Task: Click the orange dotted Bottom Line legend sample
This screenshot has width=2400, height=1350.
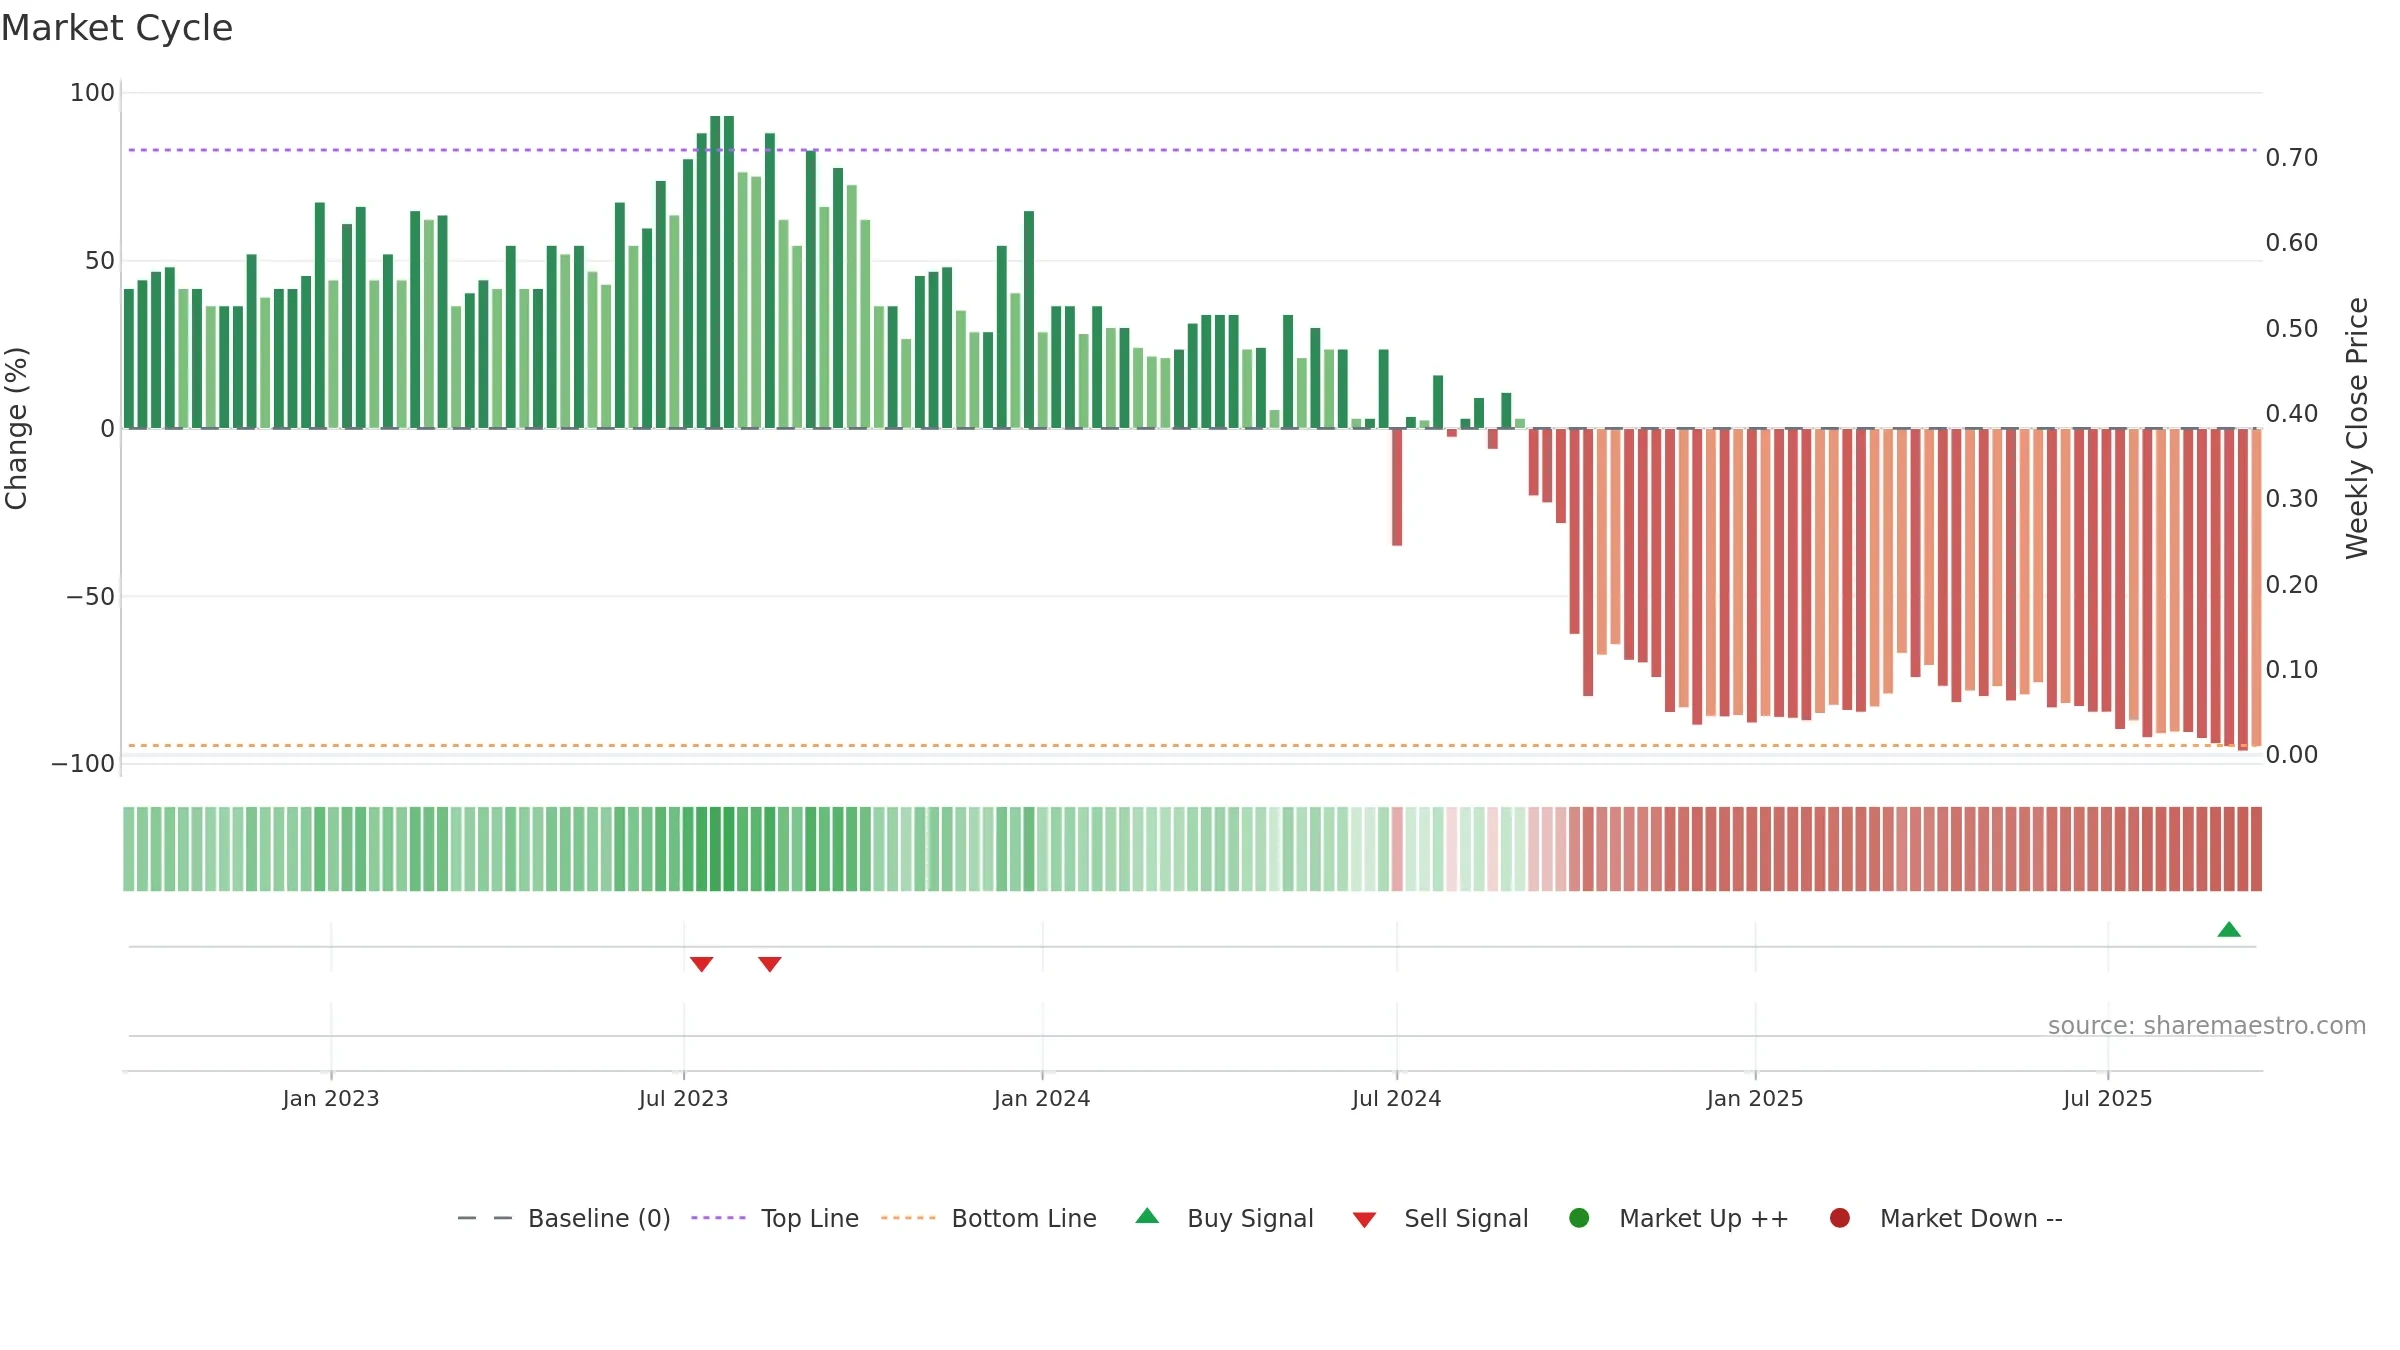Action: point(908,1218)
